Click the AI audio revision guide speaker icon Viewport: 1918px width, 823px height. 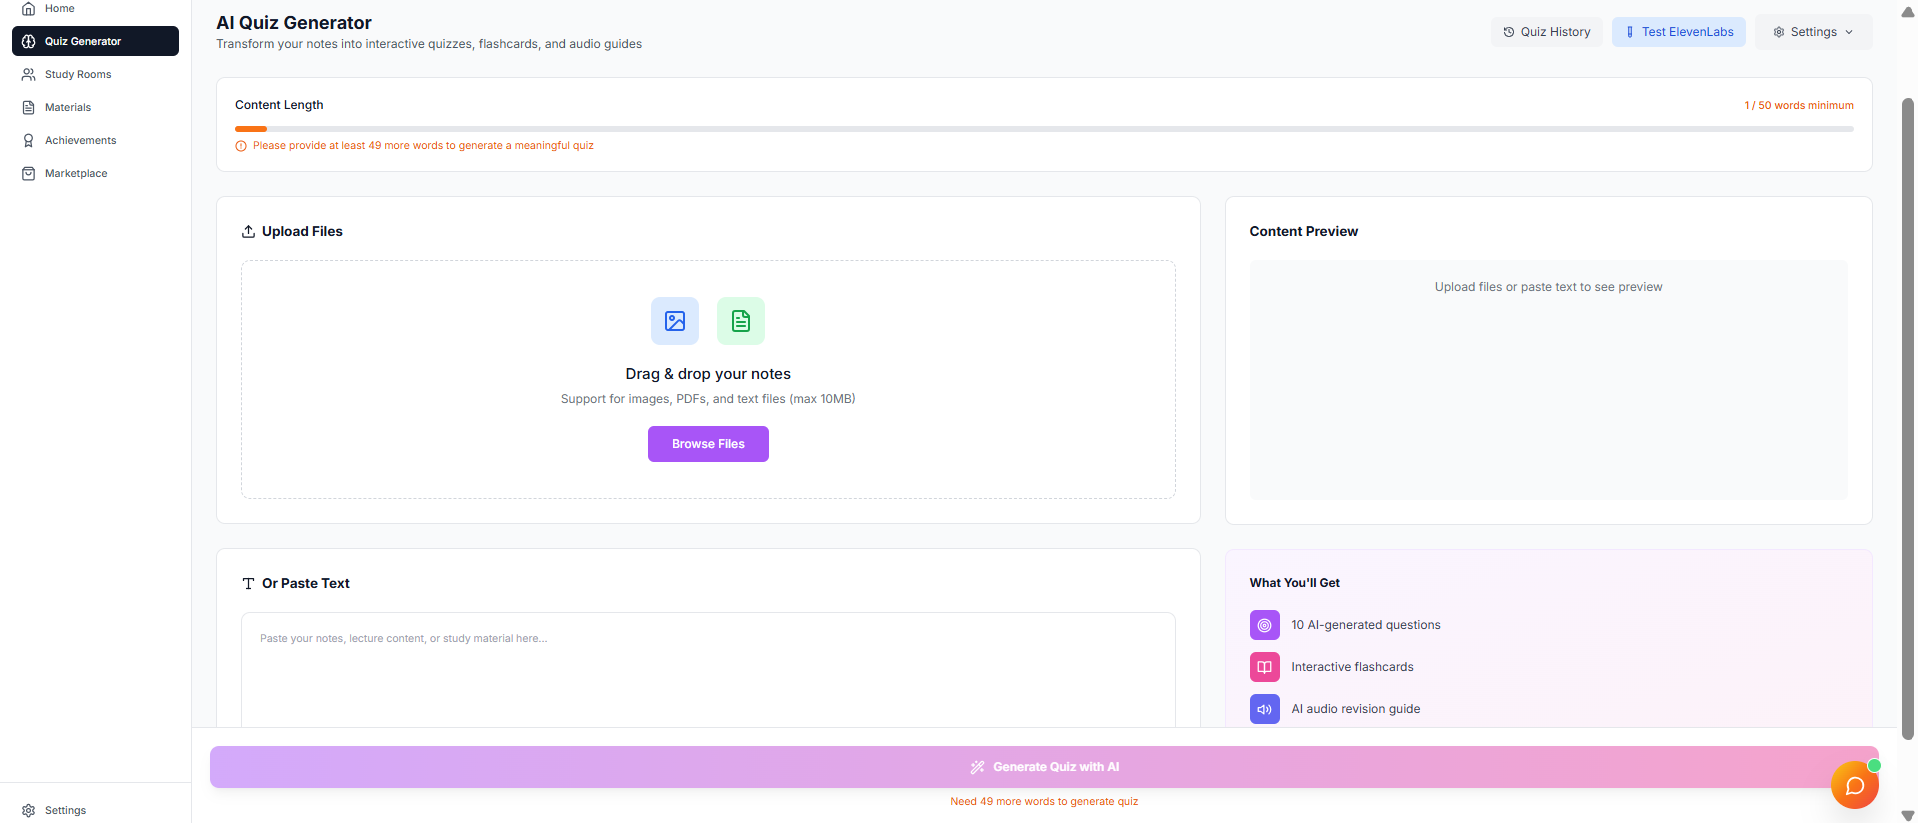point(1265,709)
